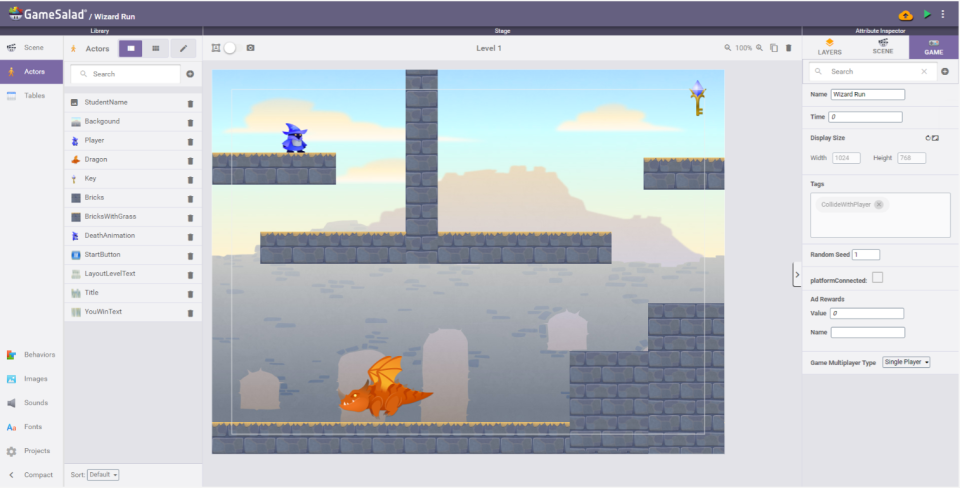Open the Tables library section
The height and width of the screenshot is (488, 960).
[x=31, y=96]
